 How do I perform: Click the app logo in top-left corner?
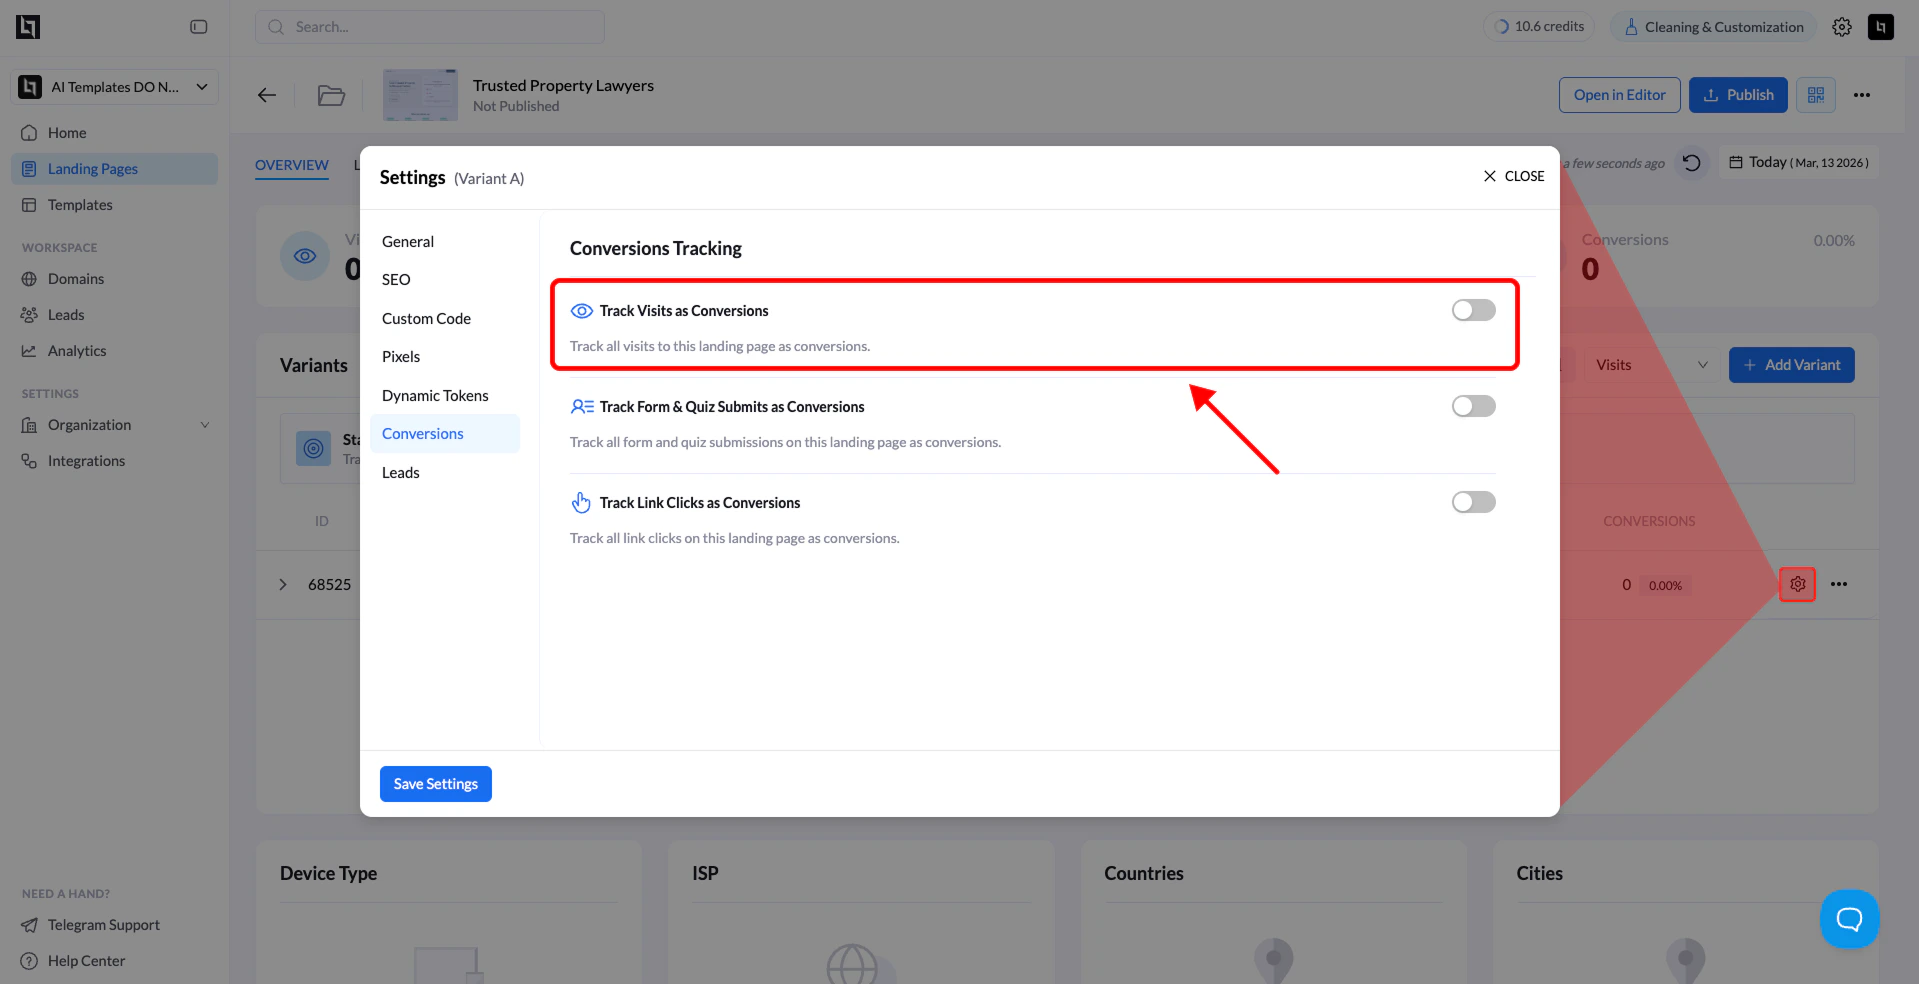[28, 27]
